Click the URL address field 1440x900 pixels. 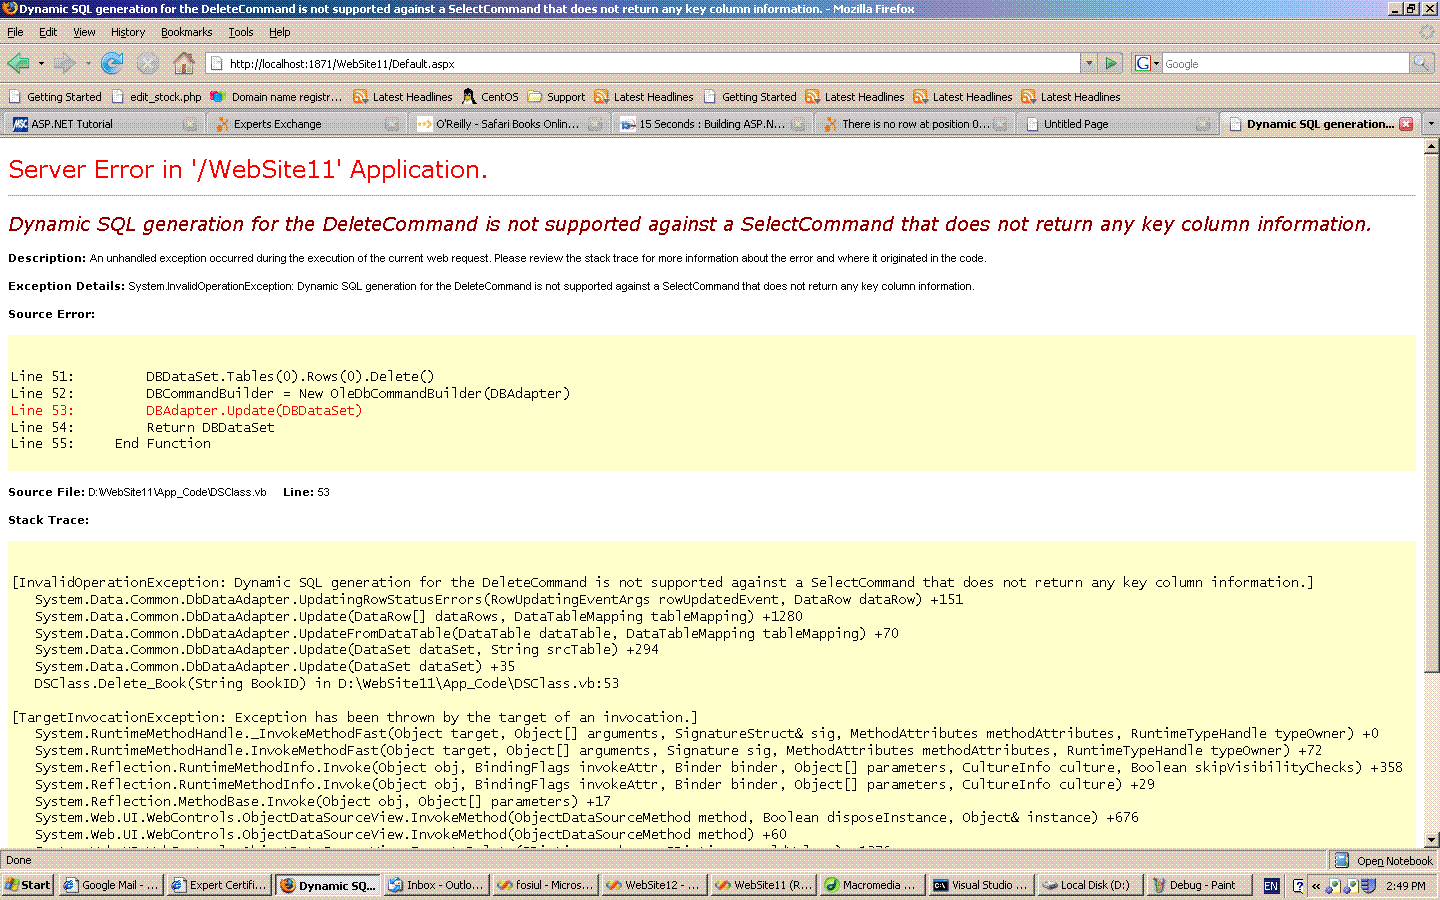(650, 64)
